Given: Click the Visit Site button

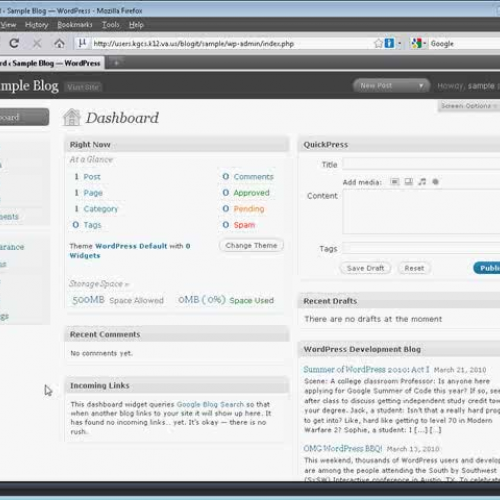Looking at the screenshot, I should coord(83,87).
